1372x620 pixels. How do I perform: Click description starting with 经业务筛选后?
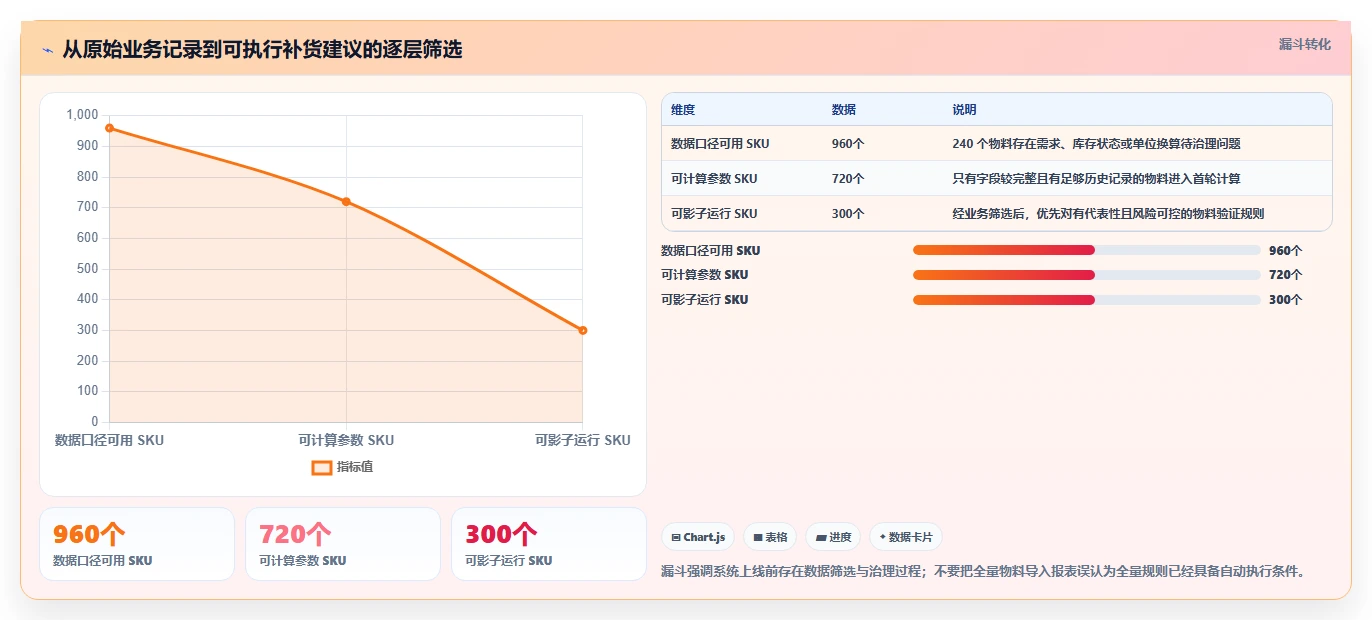click(1108, 214)
